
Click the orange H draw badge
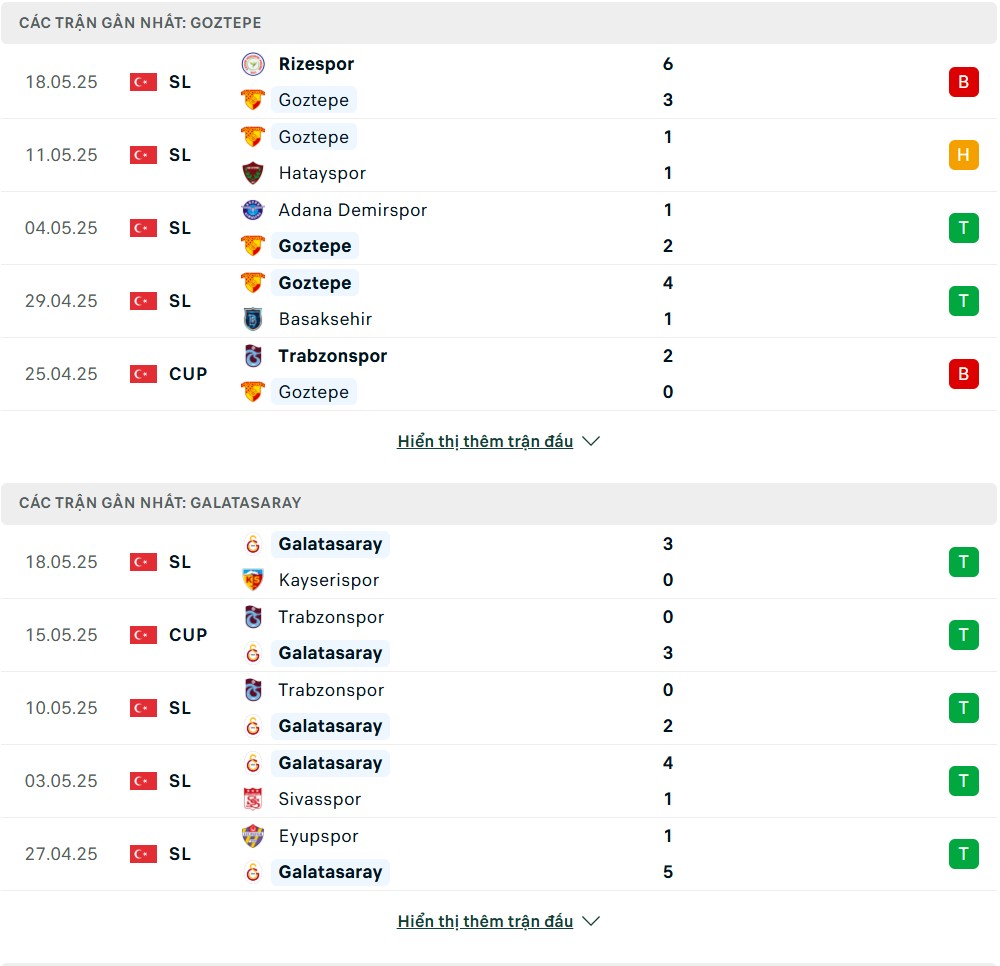point(963,155)
